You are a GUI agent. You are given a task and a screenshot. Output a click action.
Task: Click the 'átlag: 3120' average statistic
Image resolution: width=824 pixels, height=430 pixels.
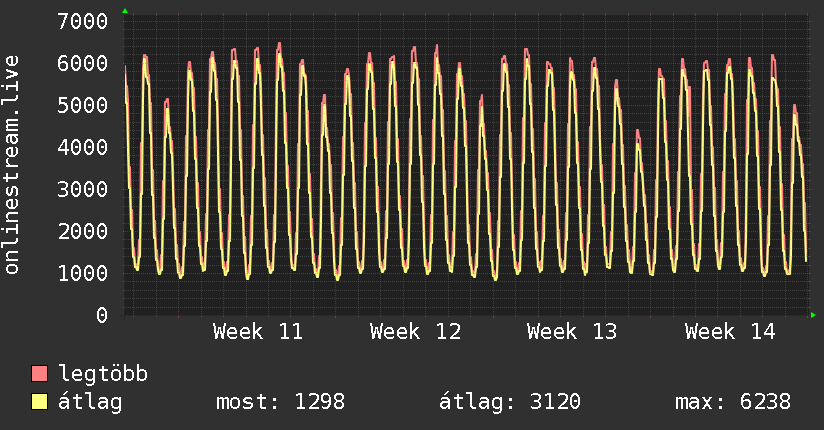coord(510,402)
